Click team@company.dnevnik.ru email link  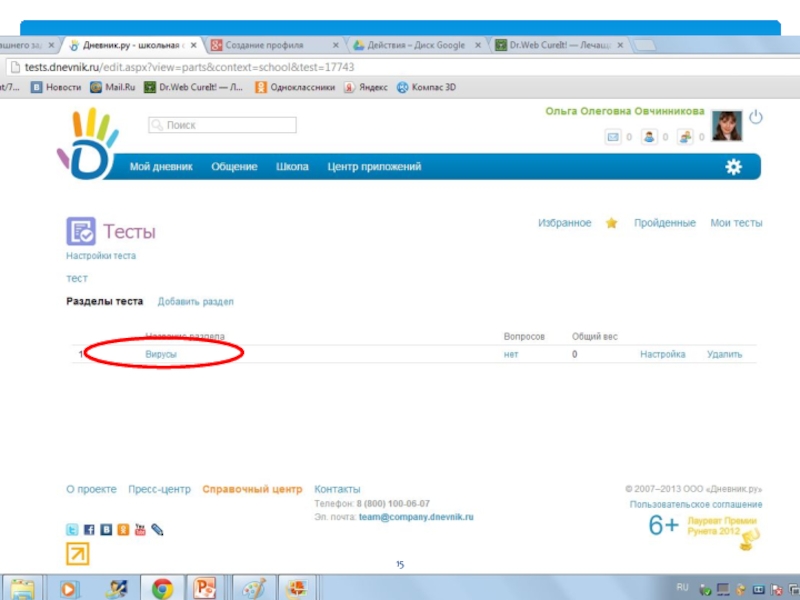416,517
